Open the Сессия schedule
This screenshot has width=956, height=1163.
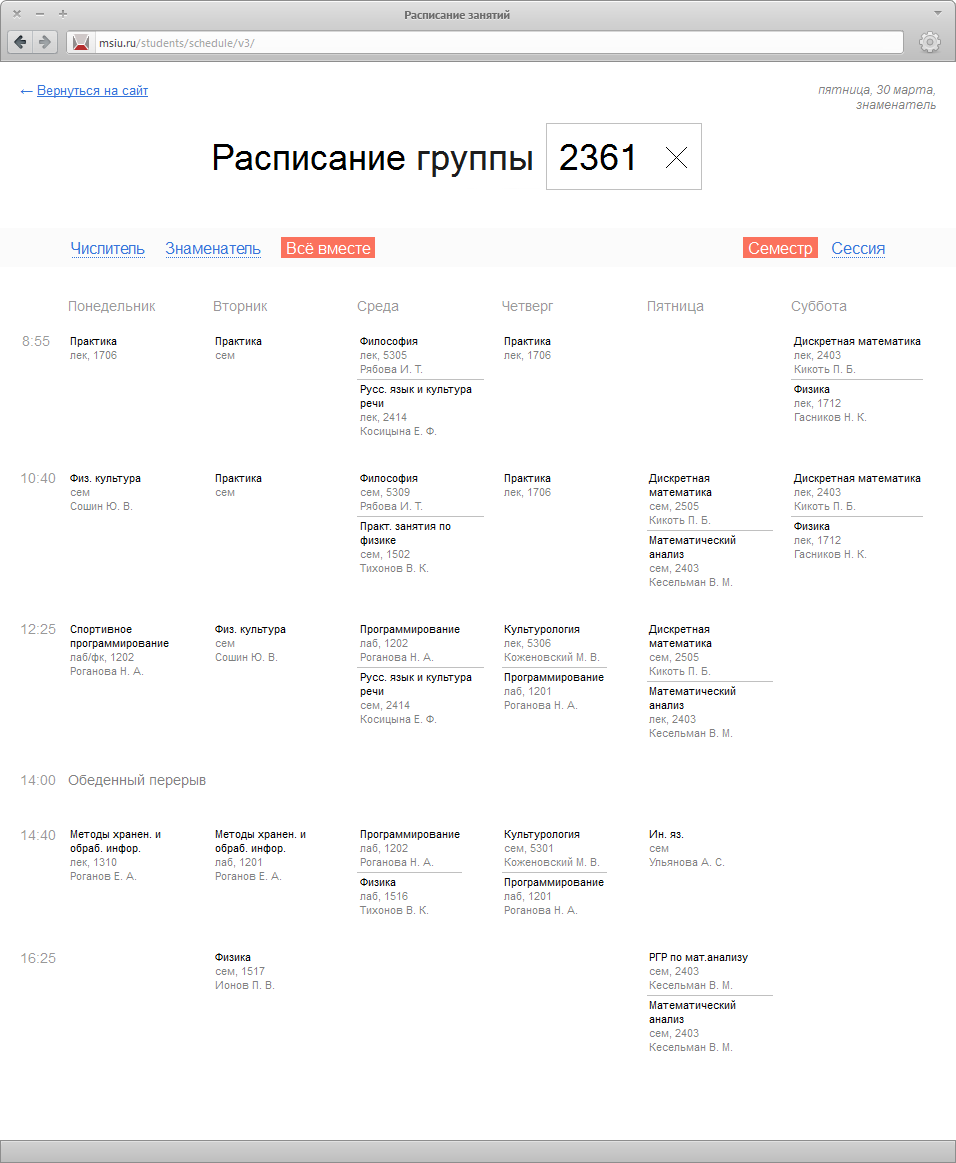858,248
